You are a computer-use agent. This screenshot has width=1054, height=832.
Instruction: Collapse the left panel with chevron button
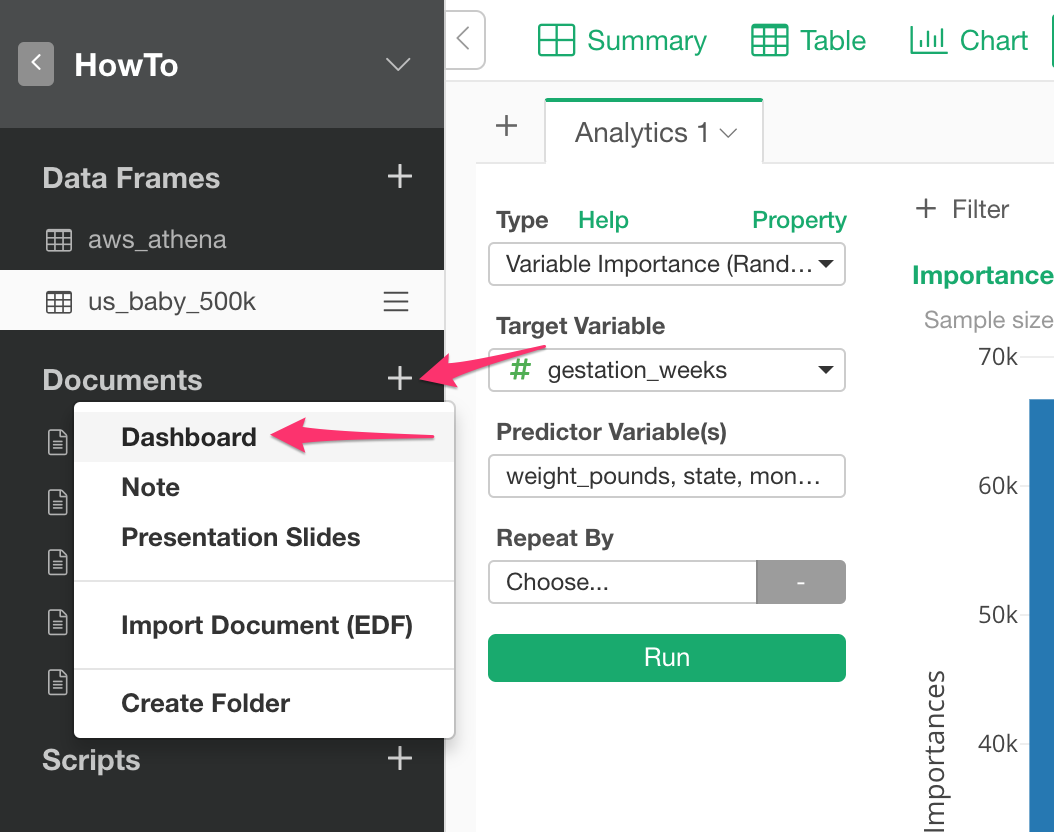point(464,39)
